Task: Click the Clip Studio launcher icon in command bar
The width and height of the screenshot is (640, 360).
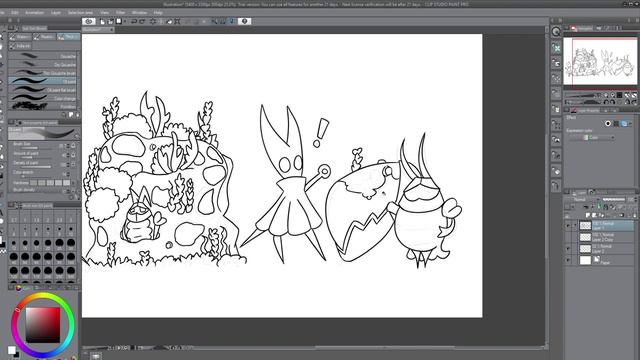Action: (x=89, y=21)
